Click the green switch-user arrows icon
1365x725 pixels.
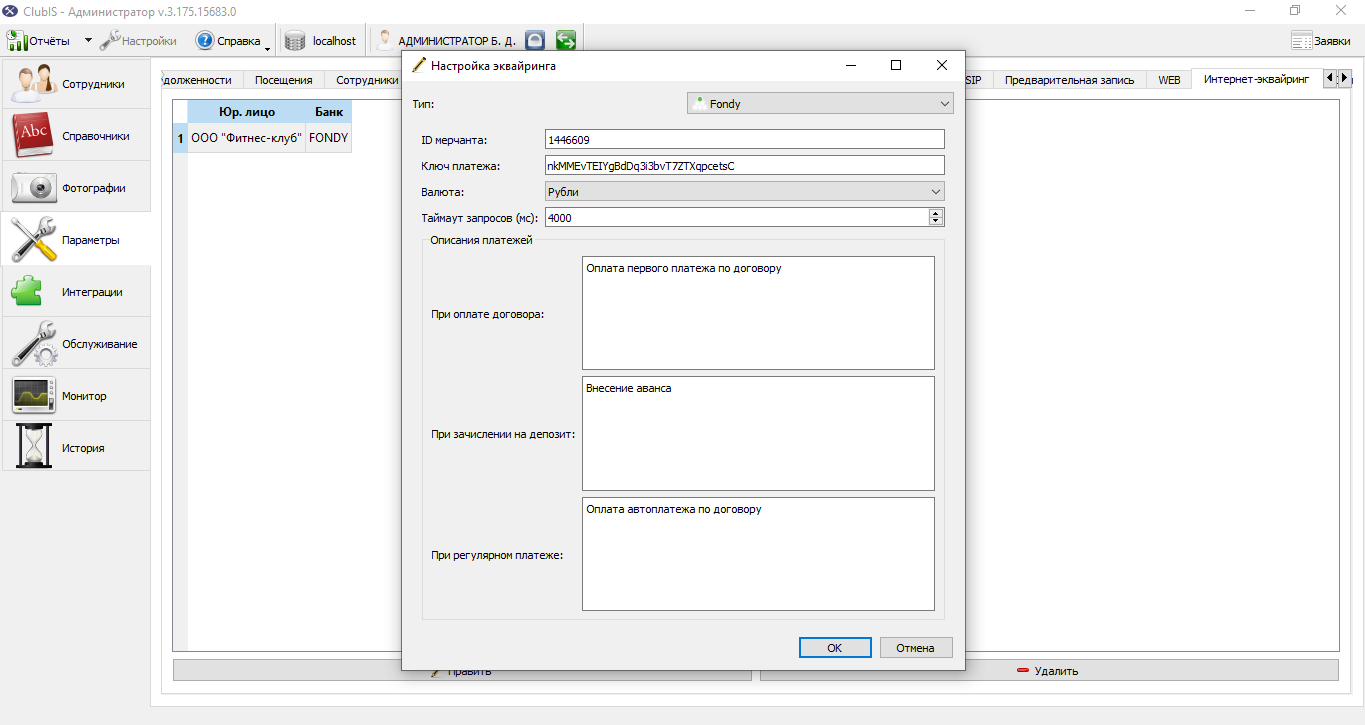[x=566, y=41]
